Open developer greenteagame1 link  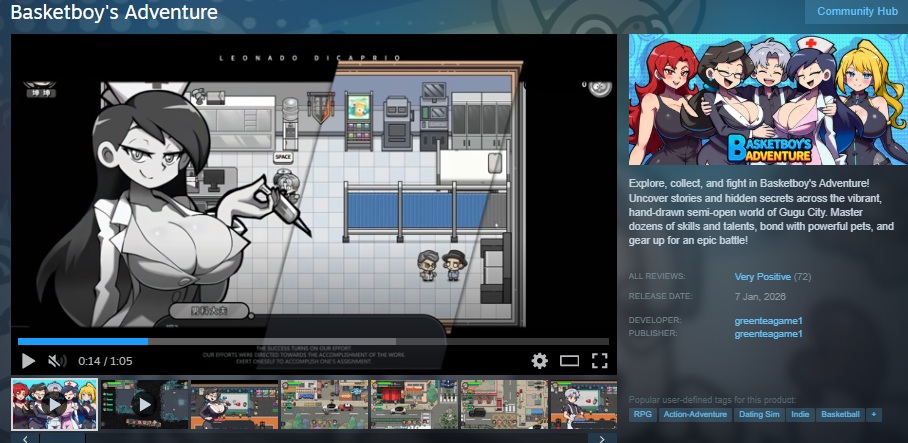[768, 321]
